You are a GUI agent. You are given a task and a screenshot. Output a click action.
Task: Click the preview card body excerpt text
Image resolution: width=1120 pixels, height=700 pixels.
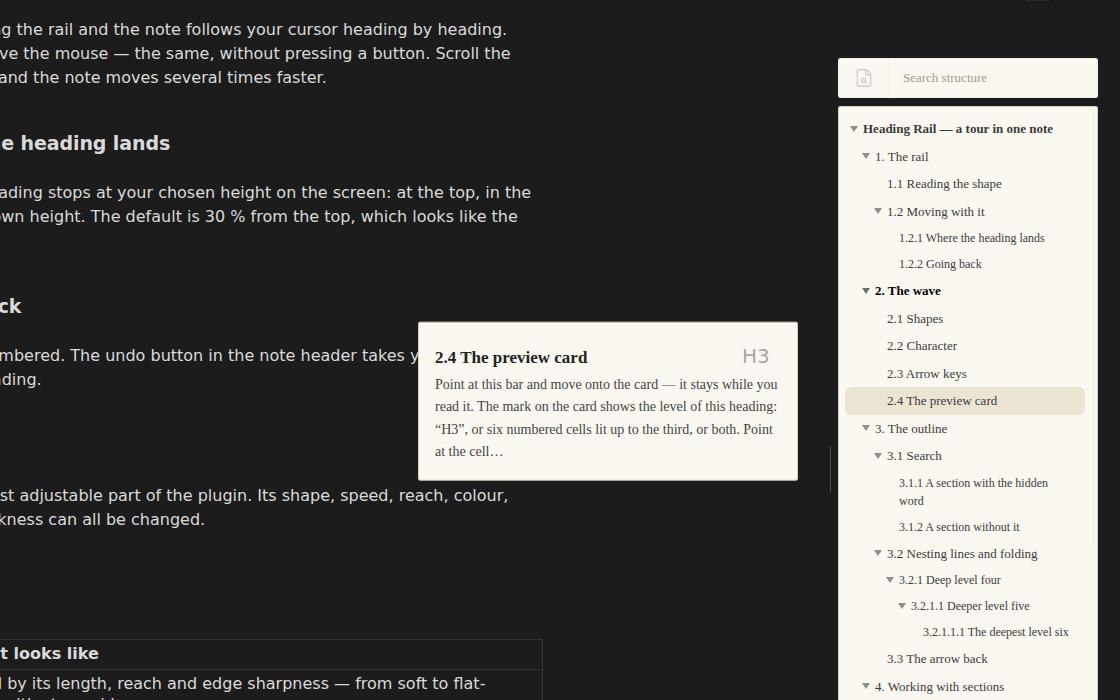click(606, 418)
